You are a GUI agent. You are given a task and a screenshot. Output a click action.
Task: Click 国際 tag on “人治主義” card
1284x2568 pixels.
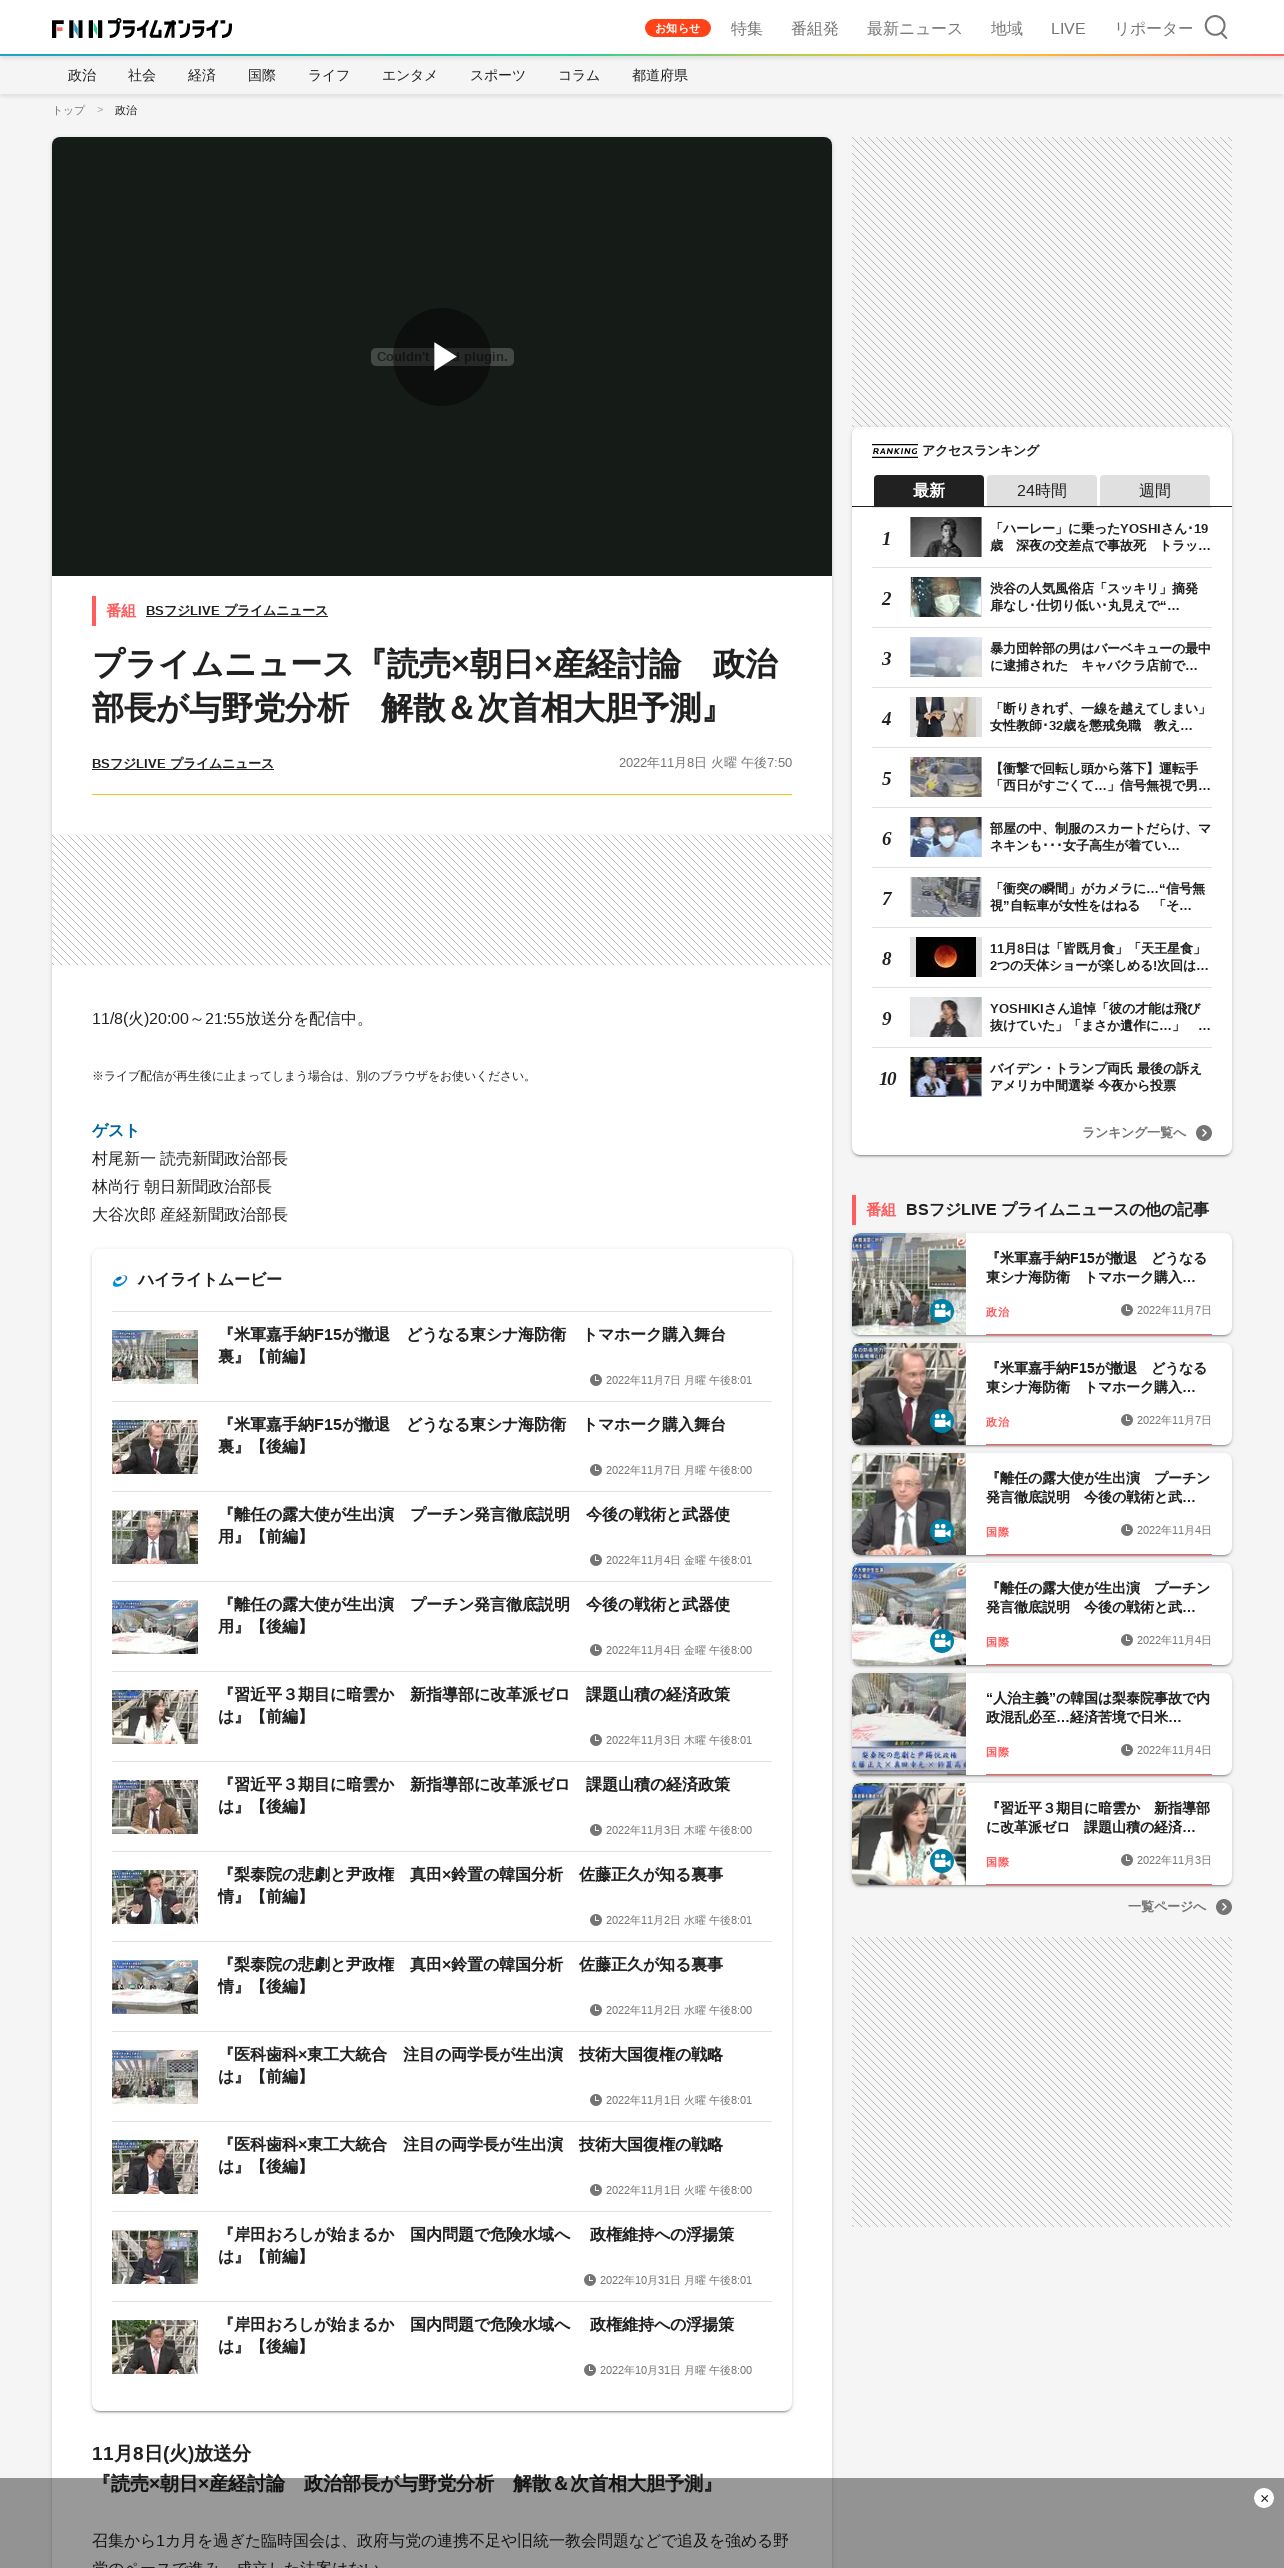coord(997,1752)
